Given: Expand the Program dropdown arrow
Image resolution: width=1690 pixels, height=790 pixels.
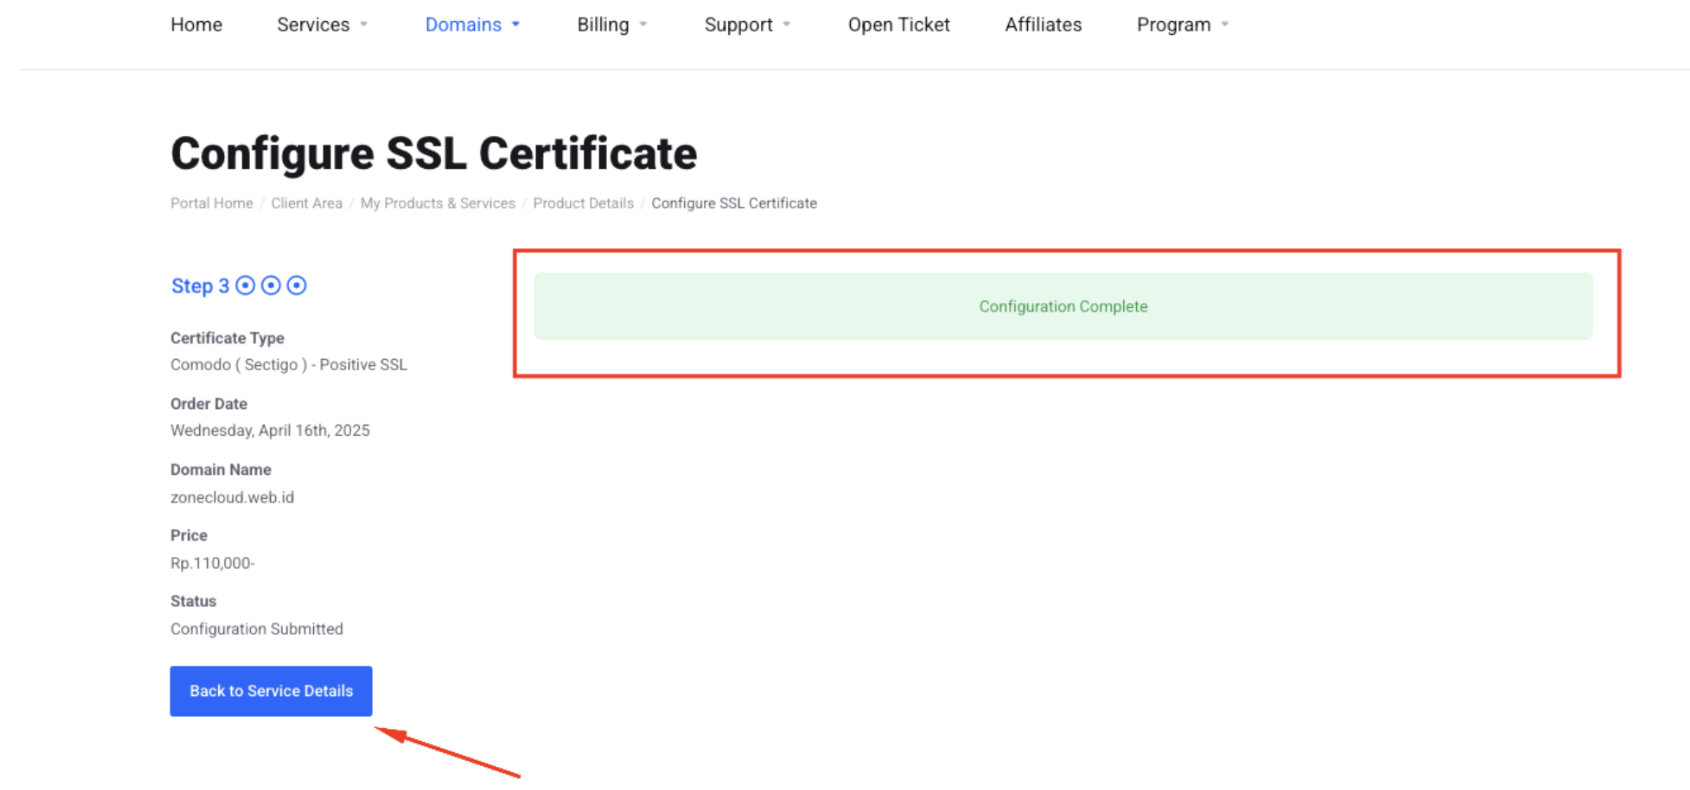Looking at the screenshot, I should 1225,25.
